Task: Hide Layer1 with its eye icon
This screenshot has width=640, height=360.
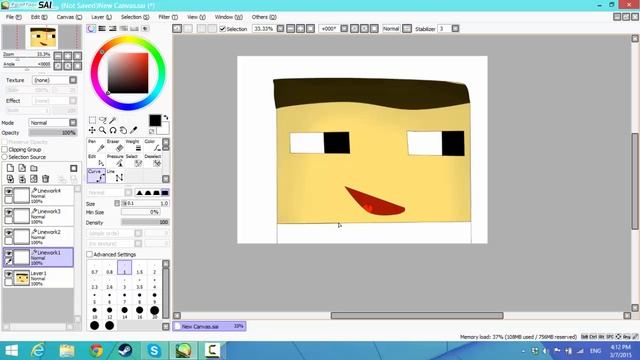Action: pyautogui.click(x=8, y=273)
